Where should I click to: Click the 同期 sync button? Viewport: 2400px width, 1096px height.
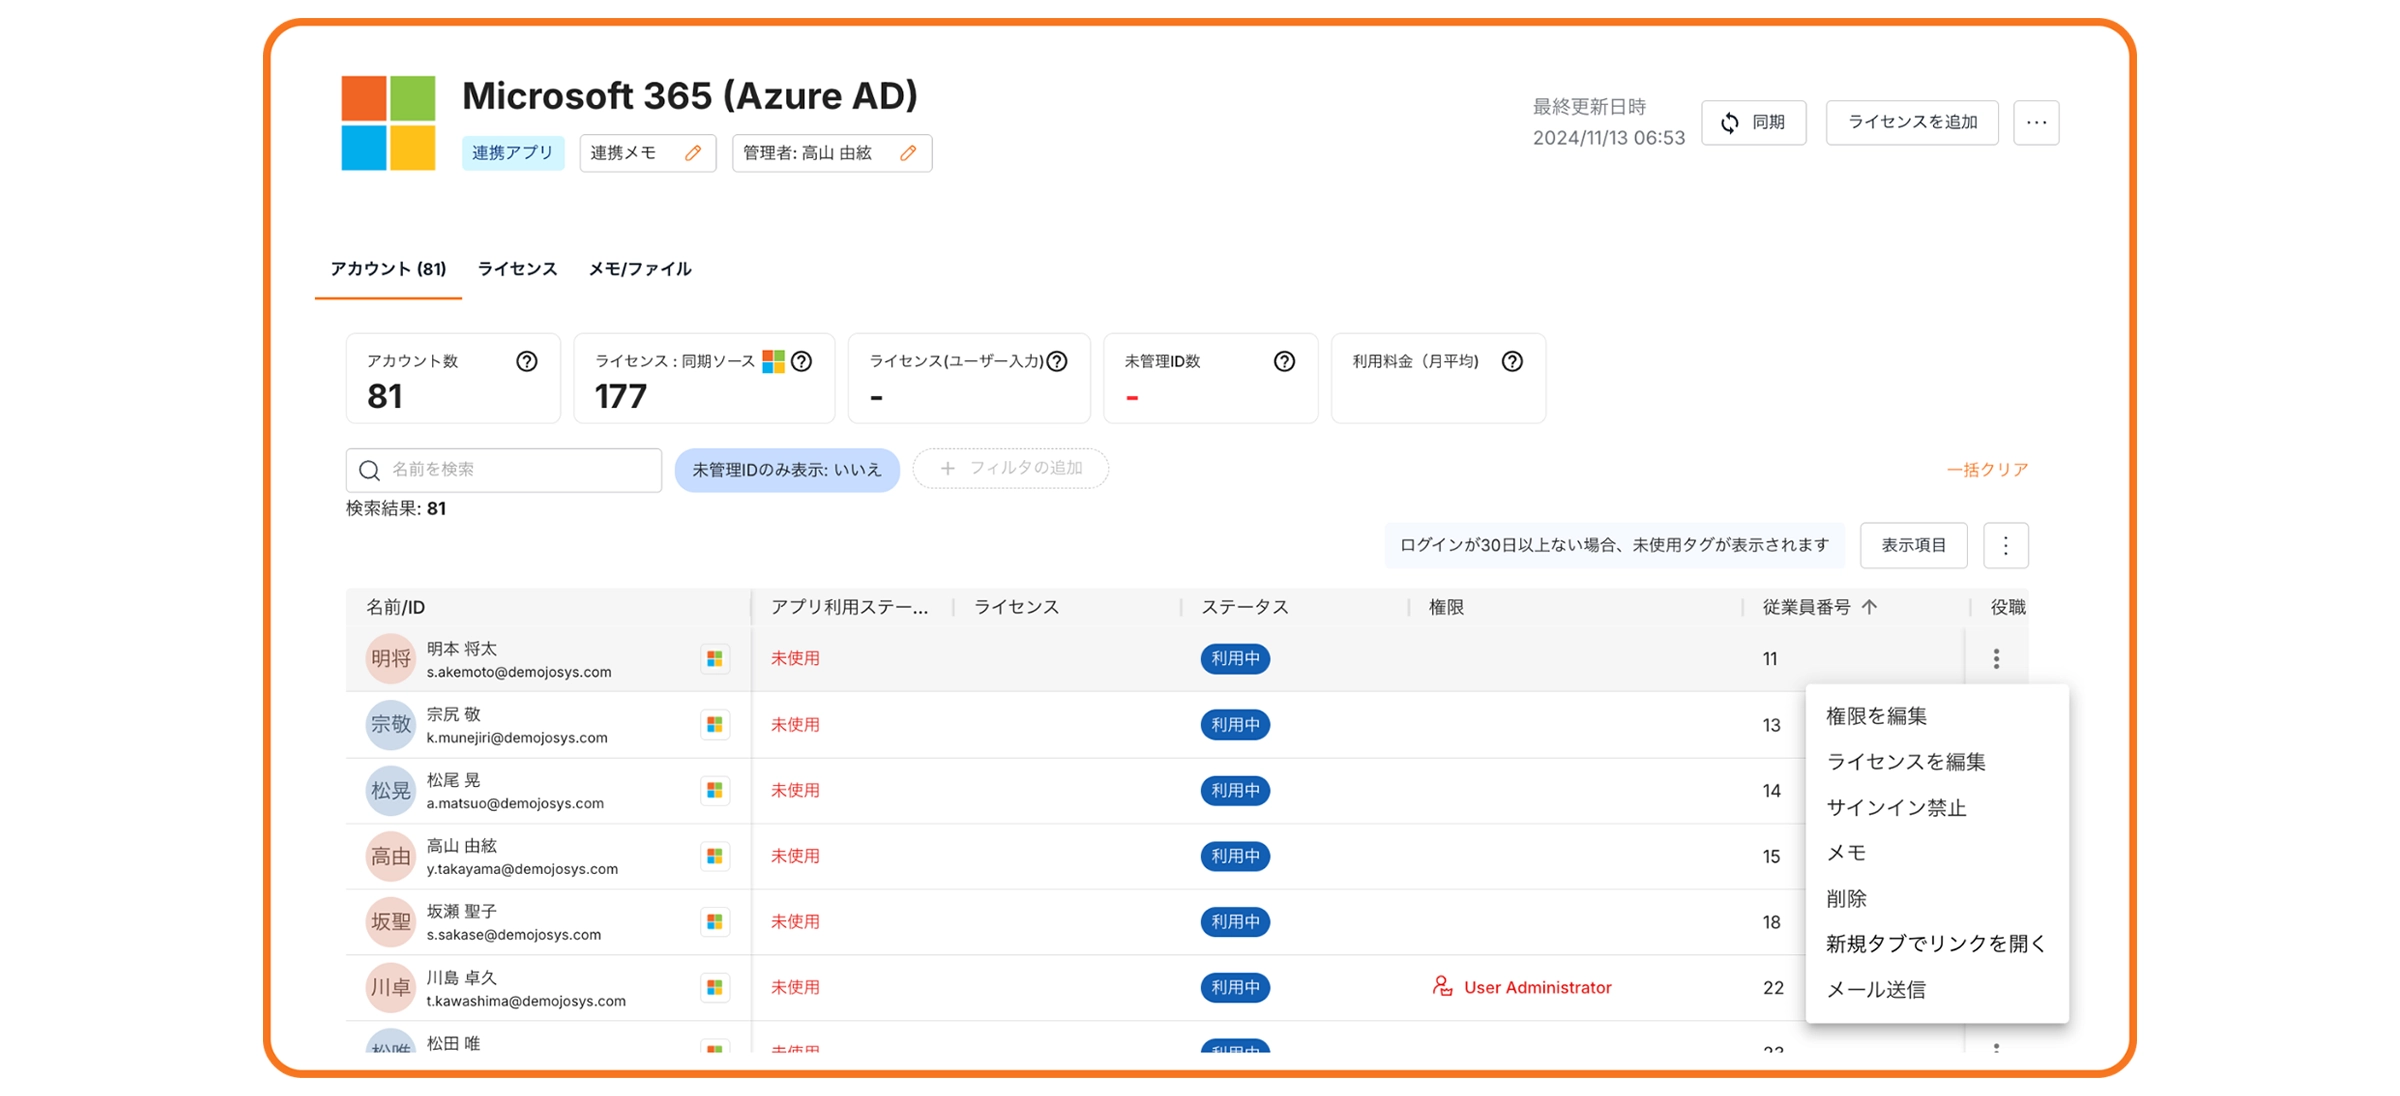coord(1754,122)
